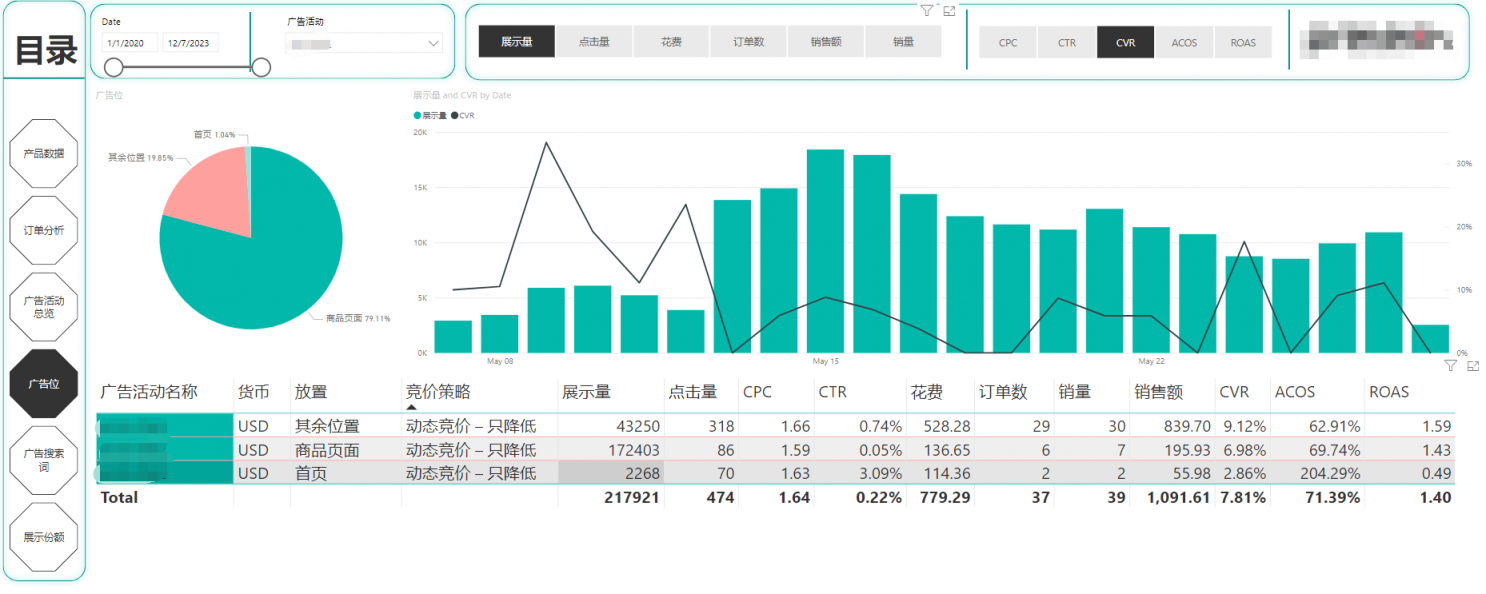Click the 销售额 metric button
The width and height of the screenshot is (1486, 594).
pyautogui.click(x=825, y=42)
